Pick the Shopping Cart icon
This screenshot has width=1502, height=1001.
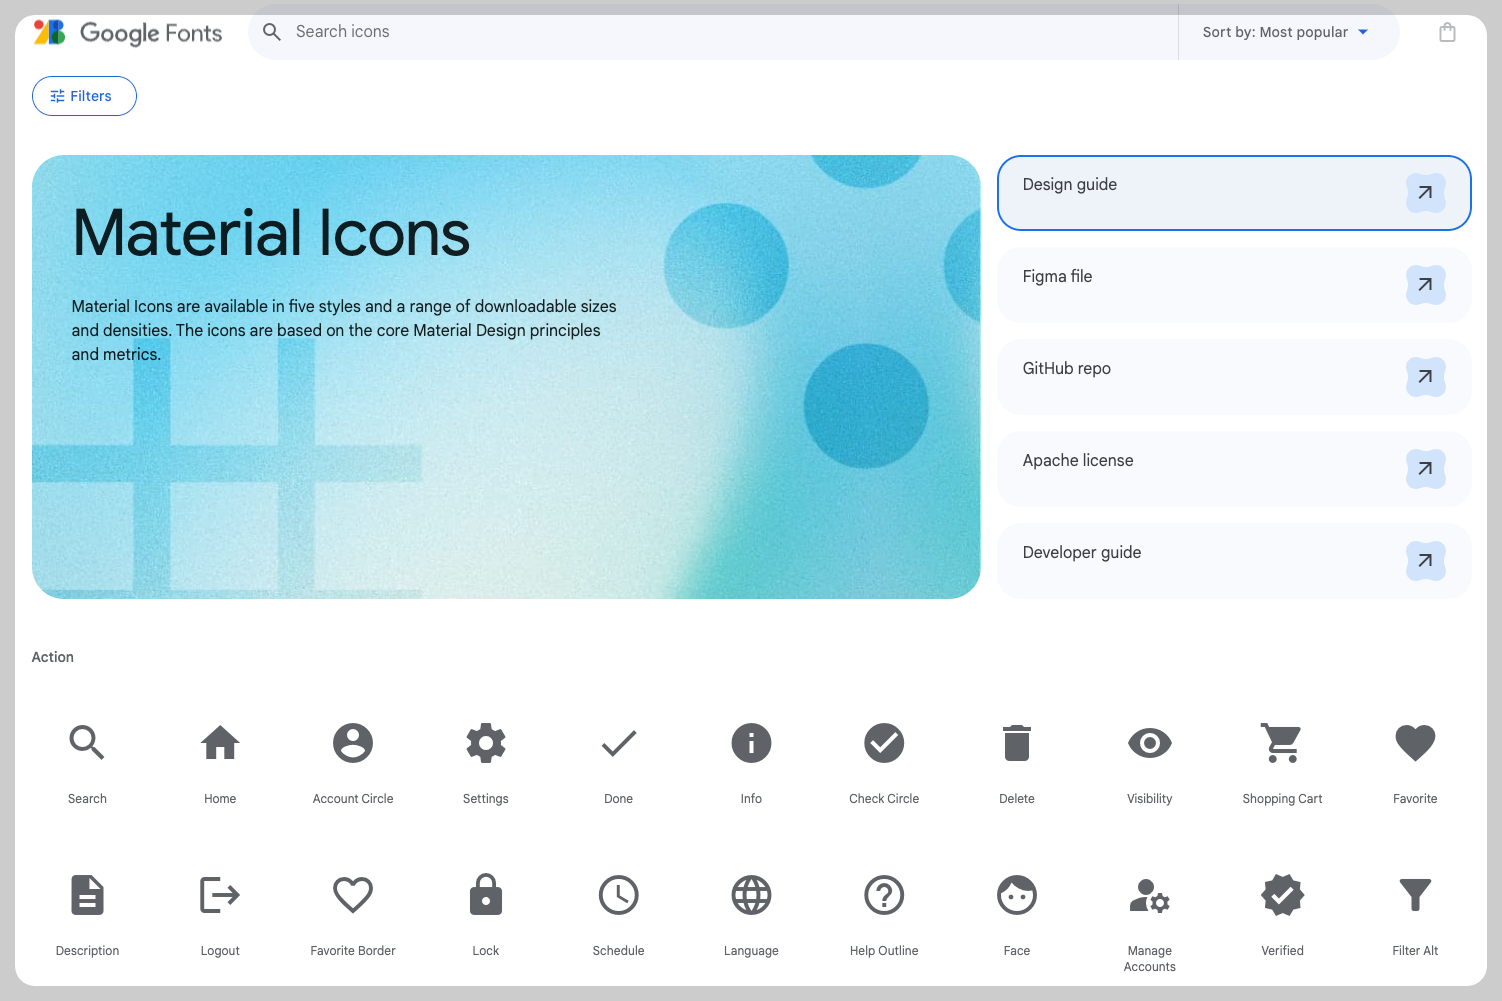pyautogui.click(x=1282, y=743)
